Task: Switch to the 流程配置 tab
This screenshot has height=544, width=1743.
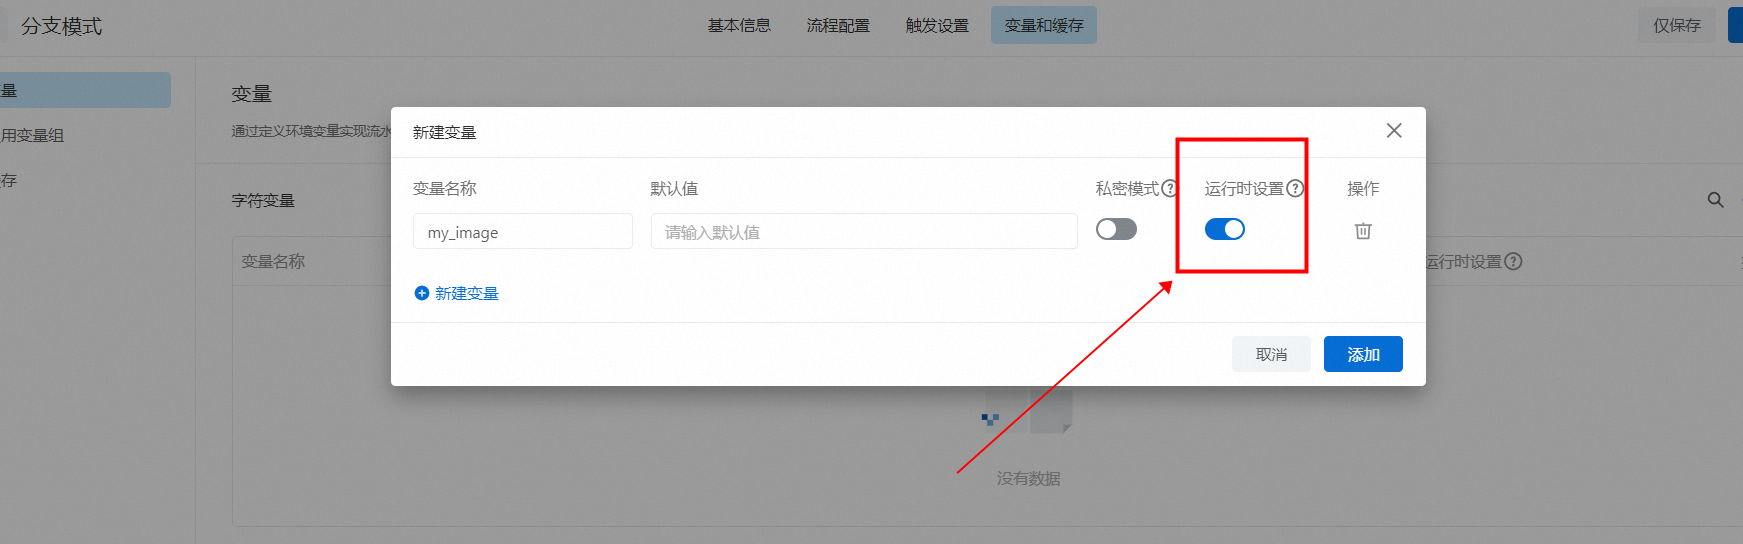Action: [838, 25]
